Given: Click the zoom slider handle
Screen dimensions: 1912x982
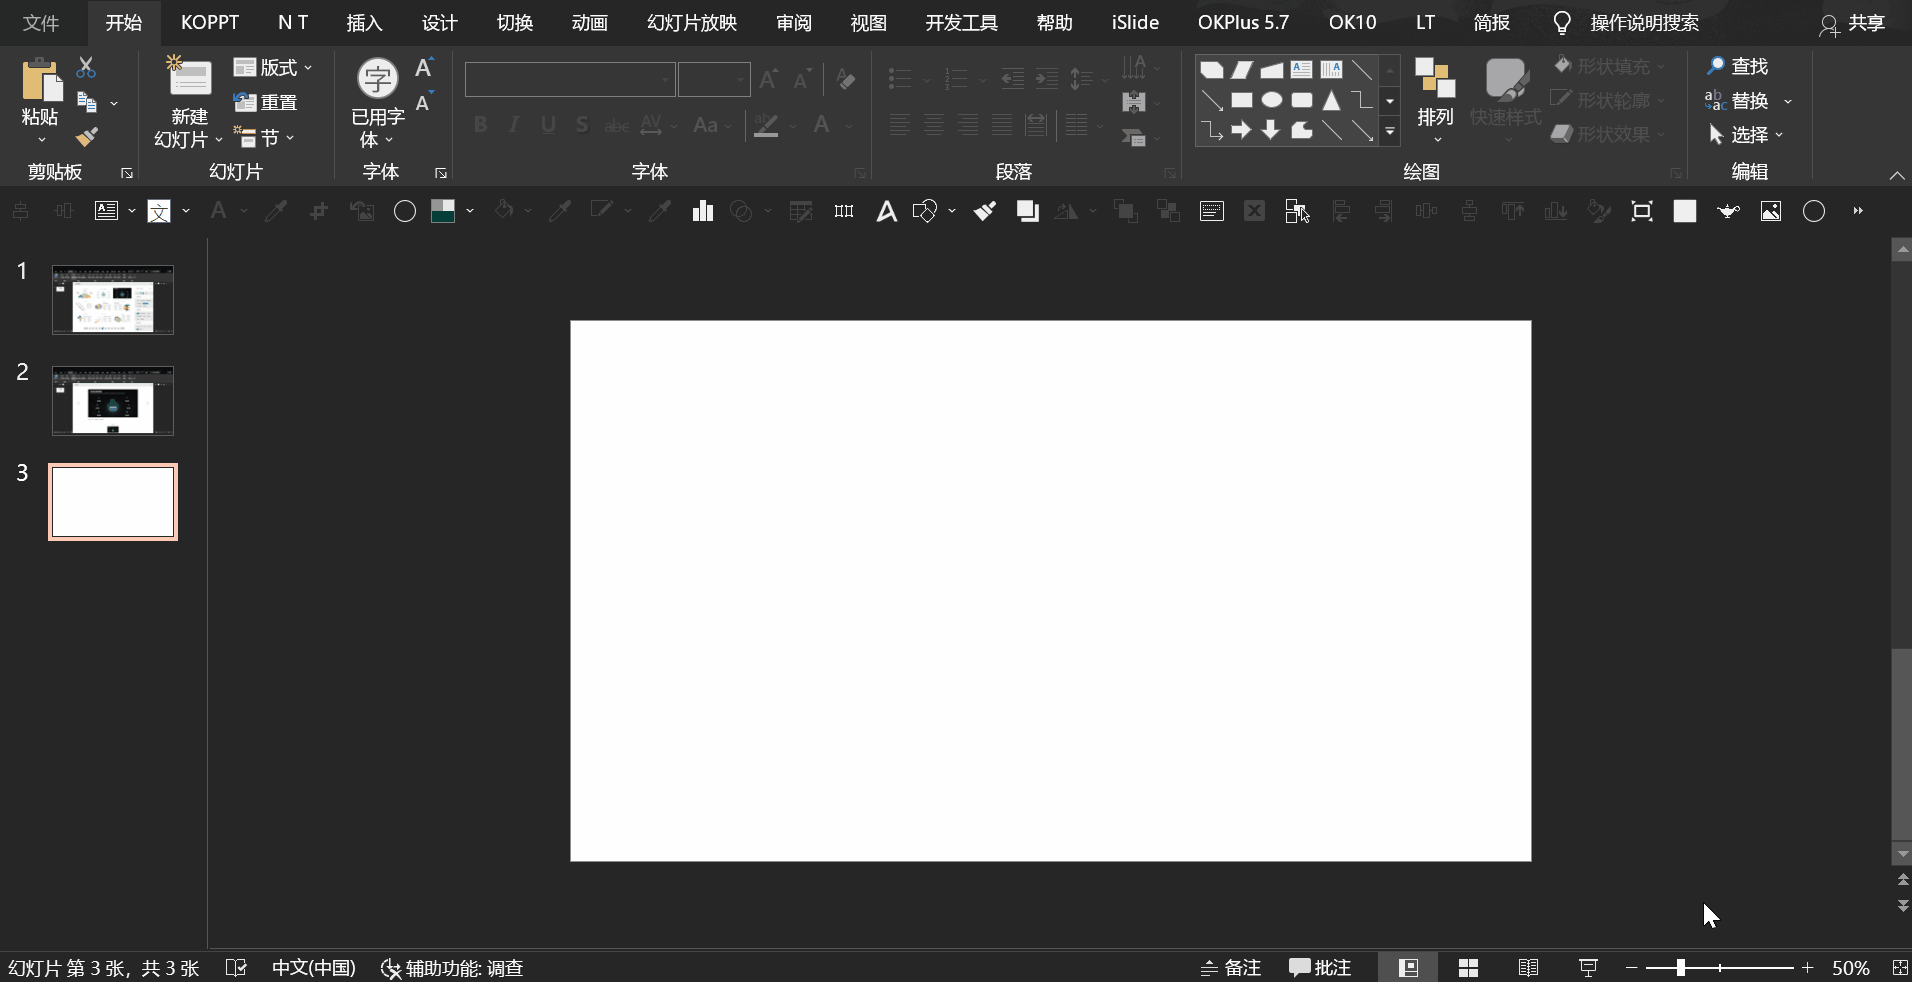Looking at the screenshot, I should (x=1681, y=968).
